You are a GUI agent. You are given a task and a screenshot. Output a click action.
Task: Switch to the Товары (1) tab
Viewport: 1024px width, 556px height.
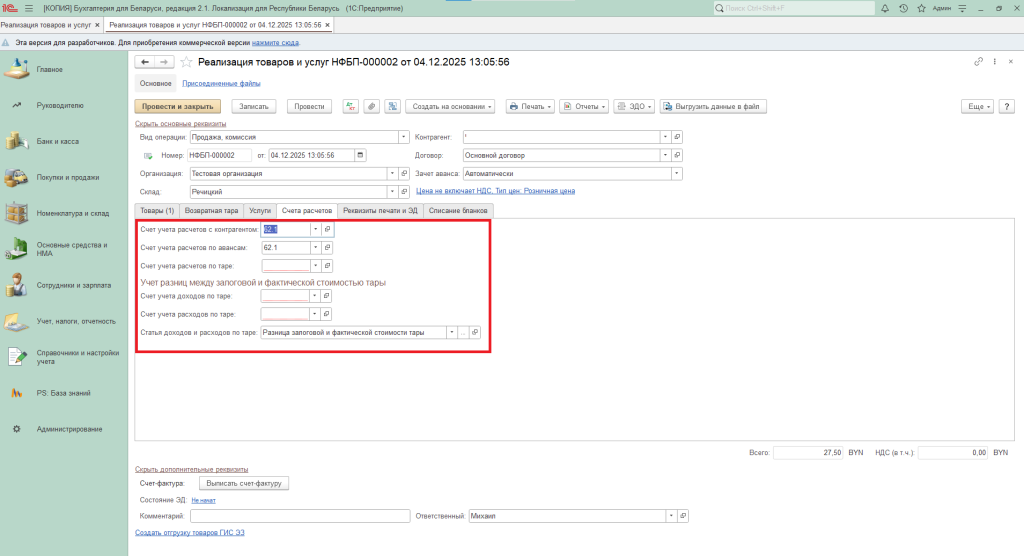tap(157, 210)
